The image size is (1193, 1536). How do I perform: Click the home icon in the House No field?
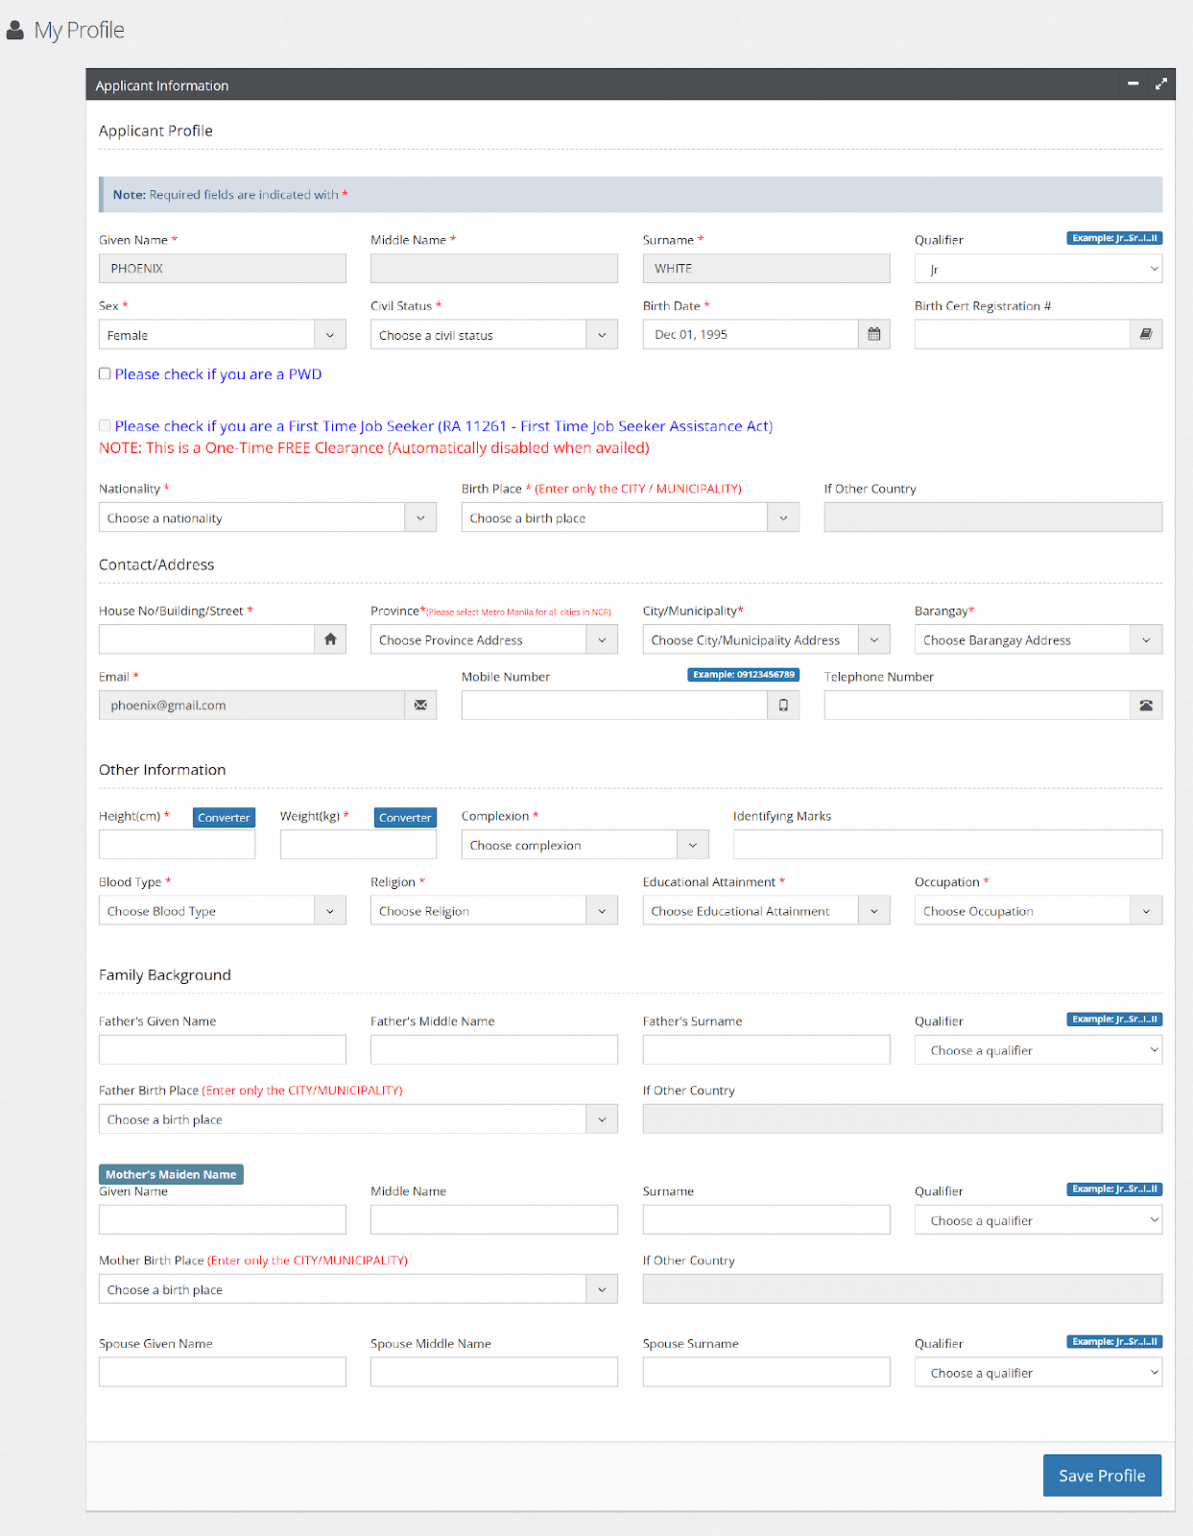[330, 640]
